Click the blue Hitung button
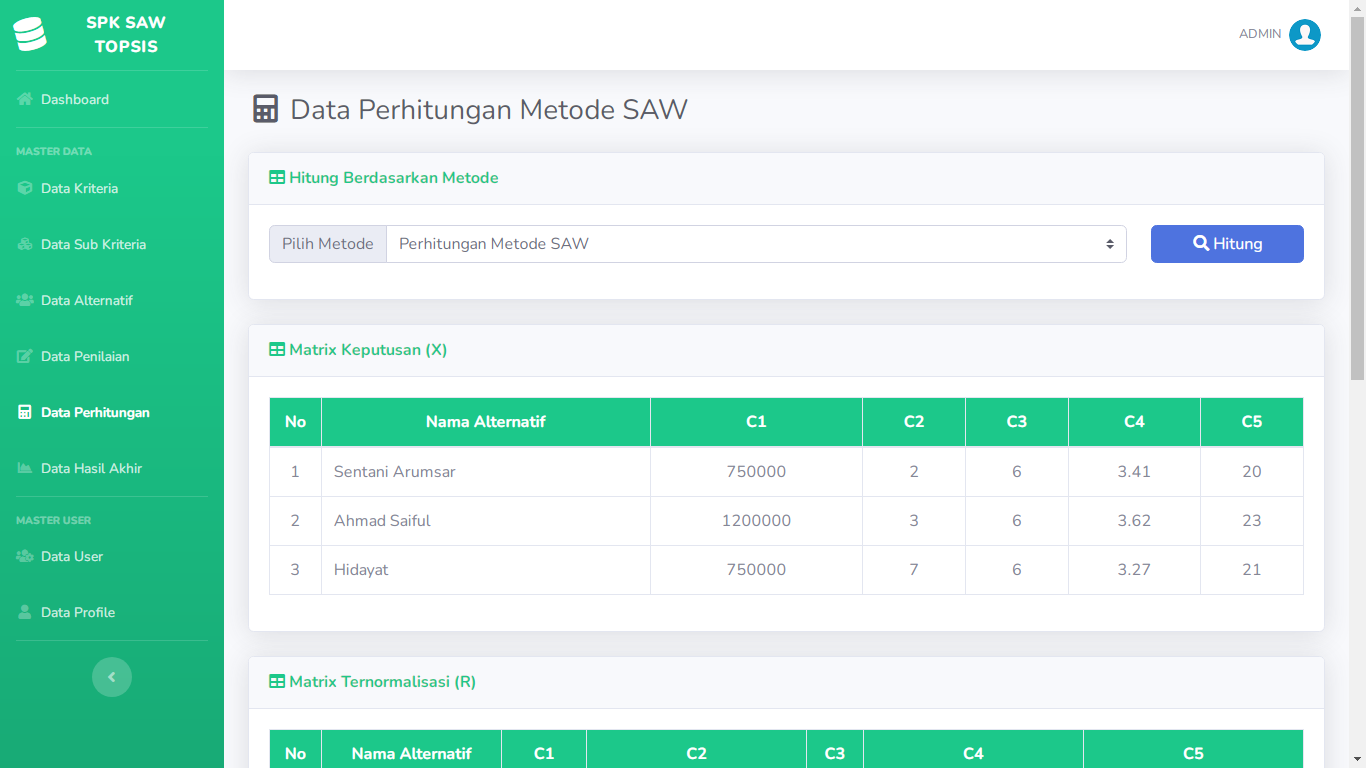1366x768 pixels. [x=1227, y=244]
